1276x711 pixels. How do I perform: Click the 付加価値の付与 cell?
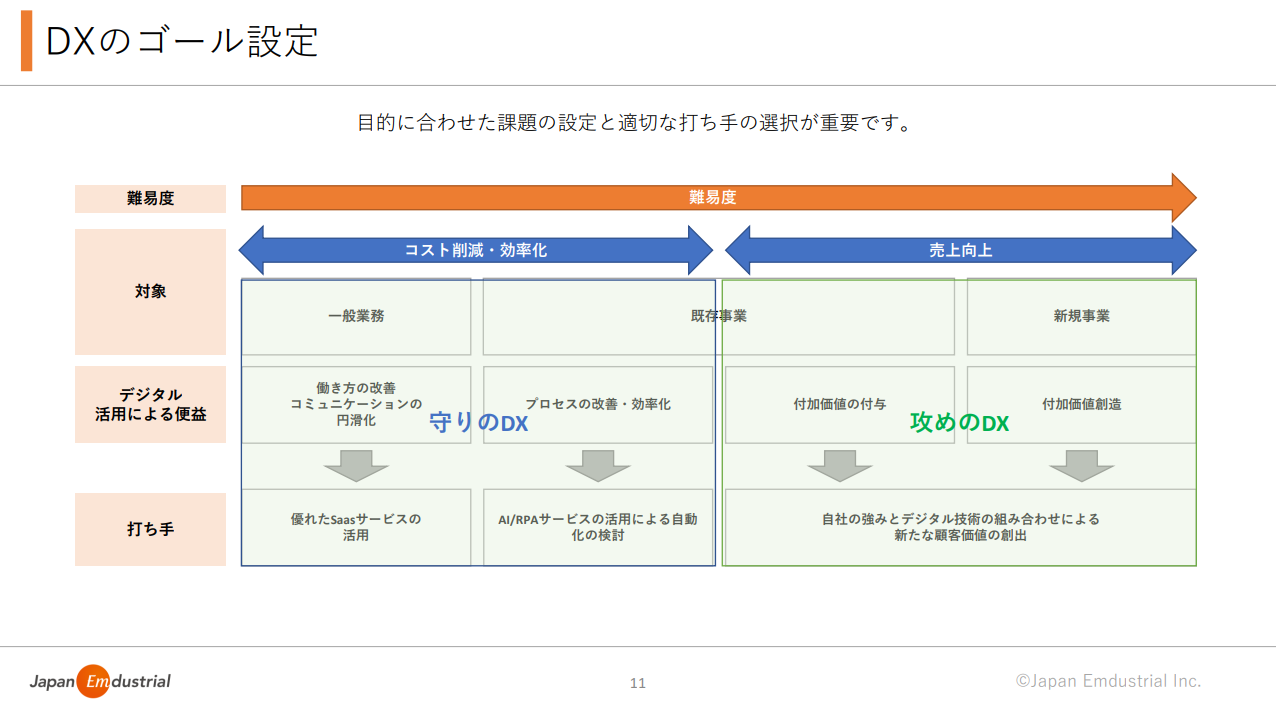[839, 404]
